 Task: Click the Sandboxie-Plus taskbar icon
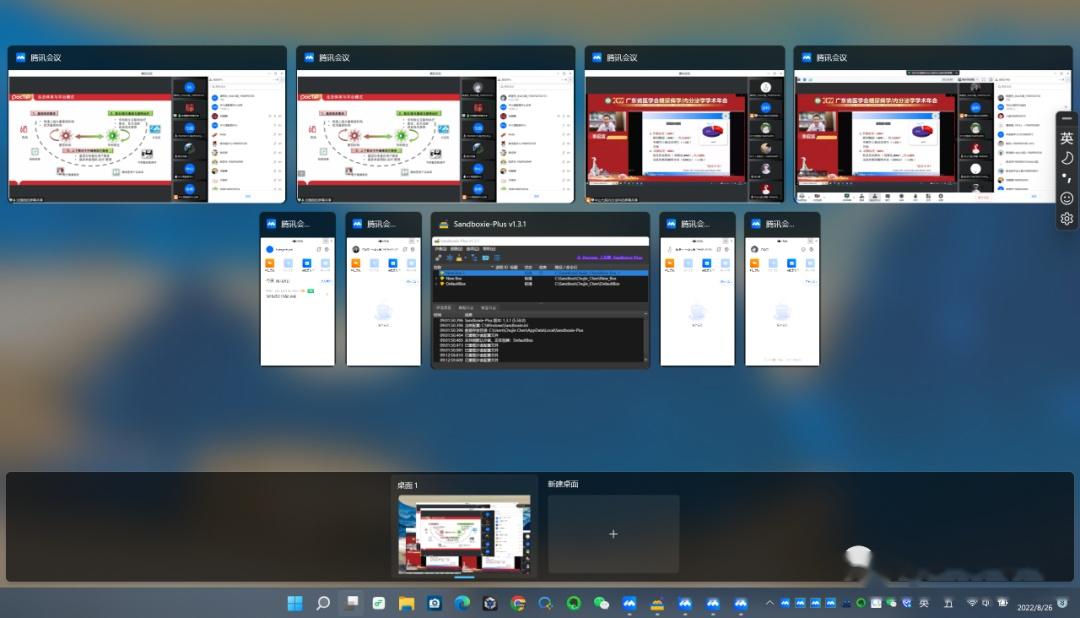click(657, 604)
